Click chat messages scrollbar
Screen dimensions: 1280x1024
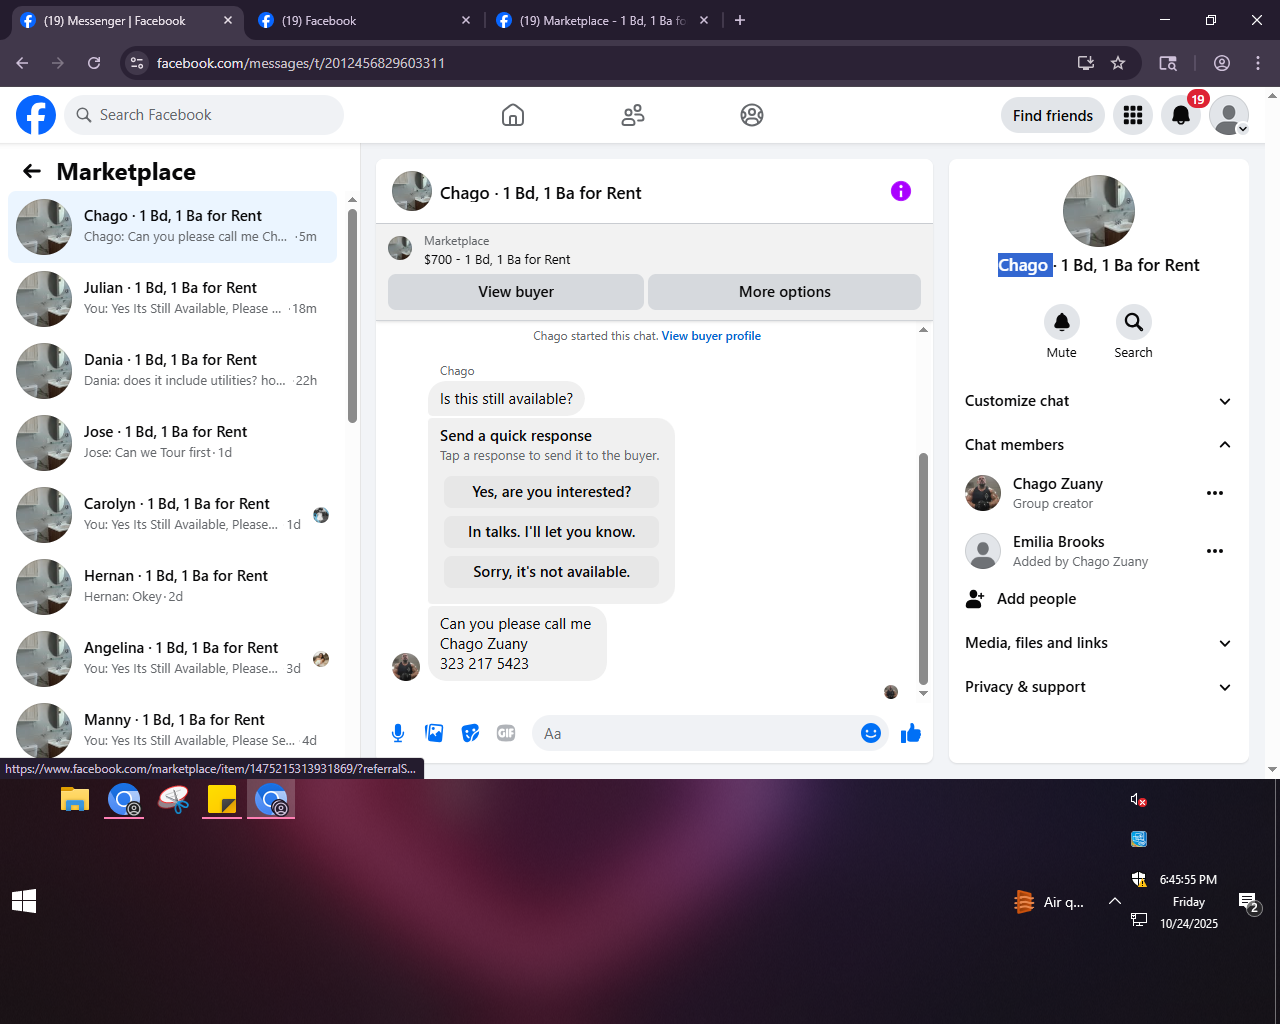(923, 568)
